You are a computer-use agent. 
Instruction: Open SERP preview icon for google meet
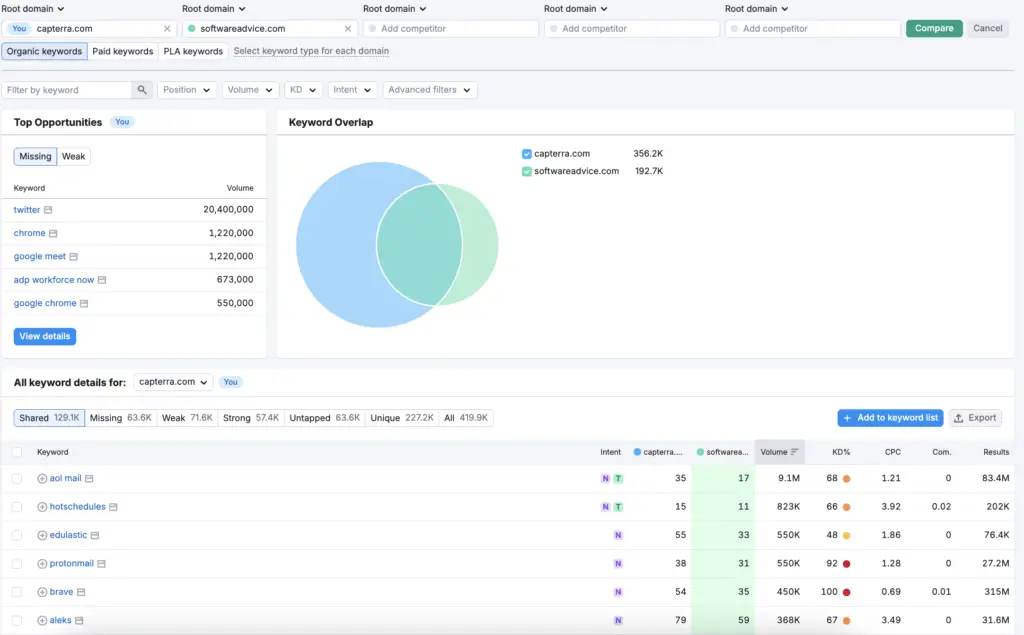(x=73, y=257)
